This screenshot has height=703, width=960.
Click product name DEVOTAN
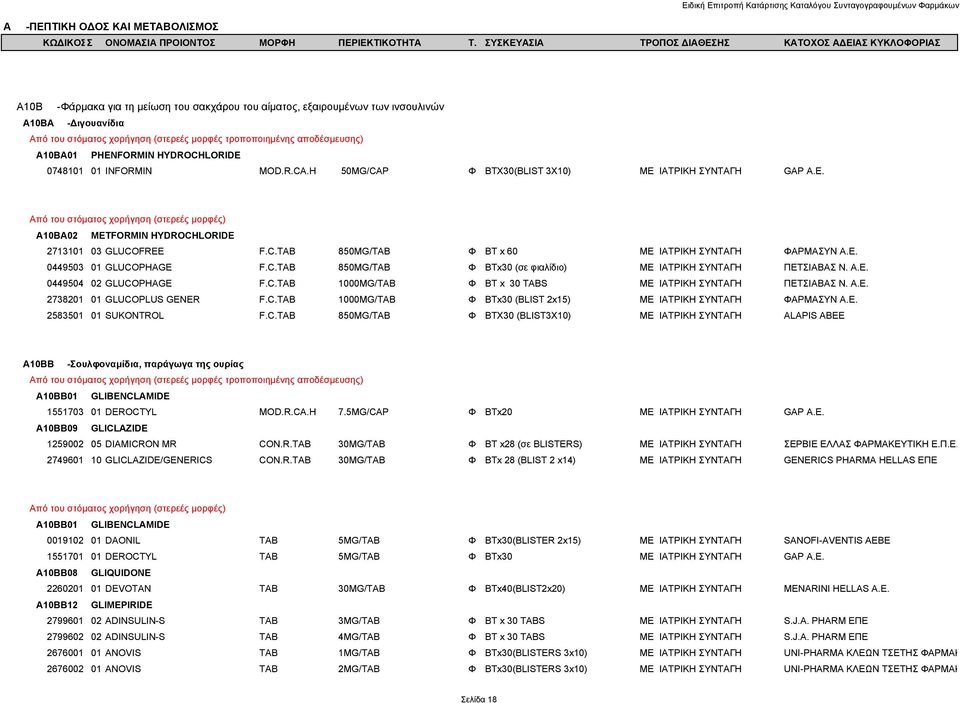tap(128, 589)
